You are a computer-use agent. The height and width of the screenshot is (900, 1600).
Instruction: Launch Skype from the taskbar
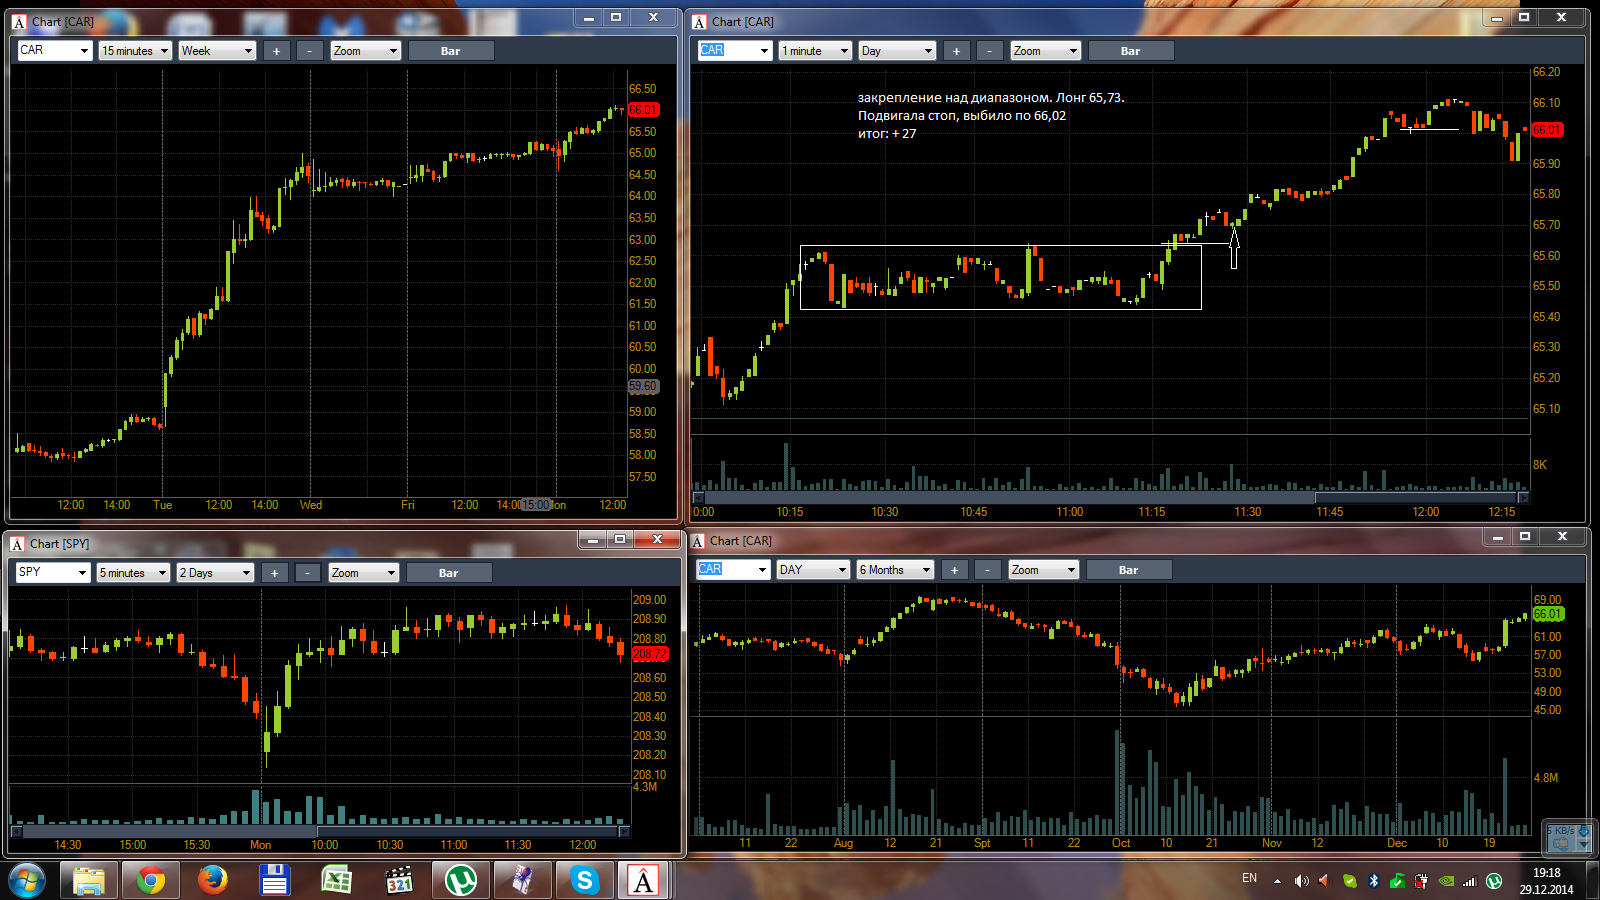pyautogui.click(x=584, y=881)
